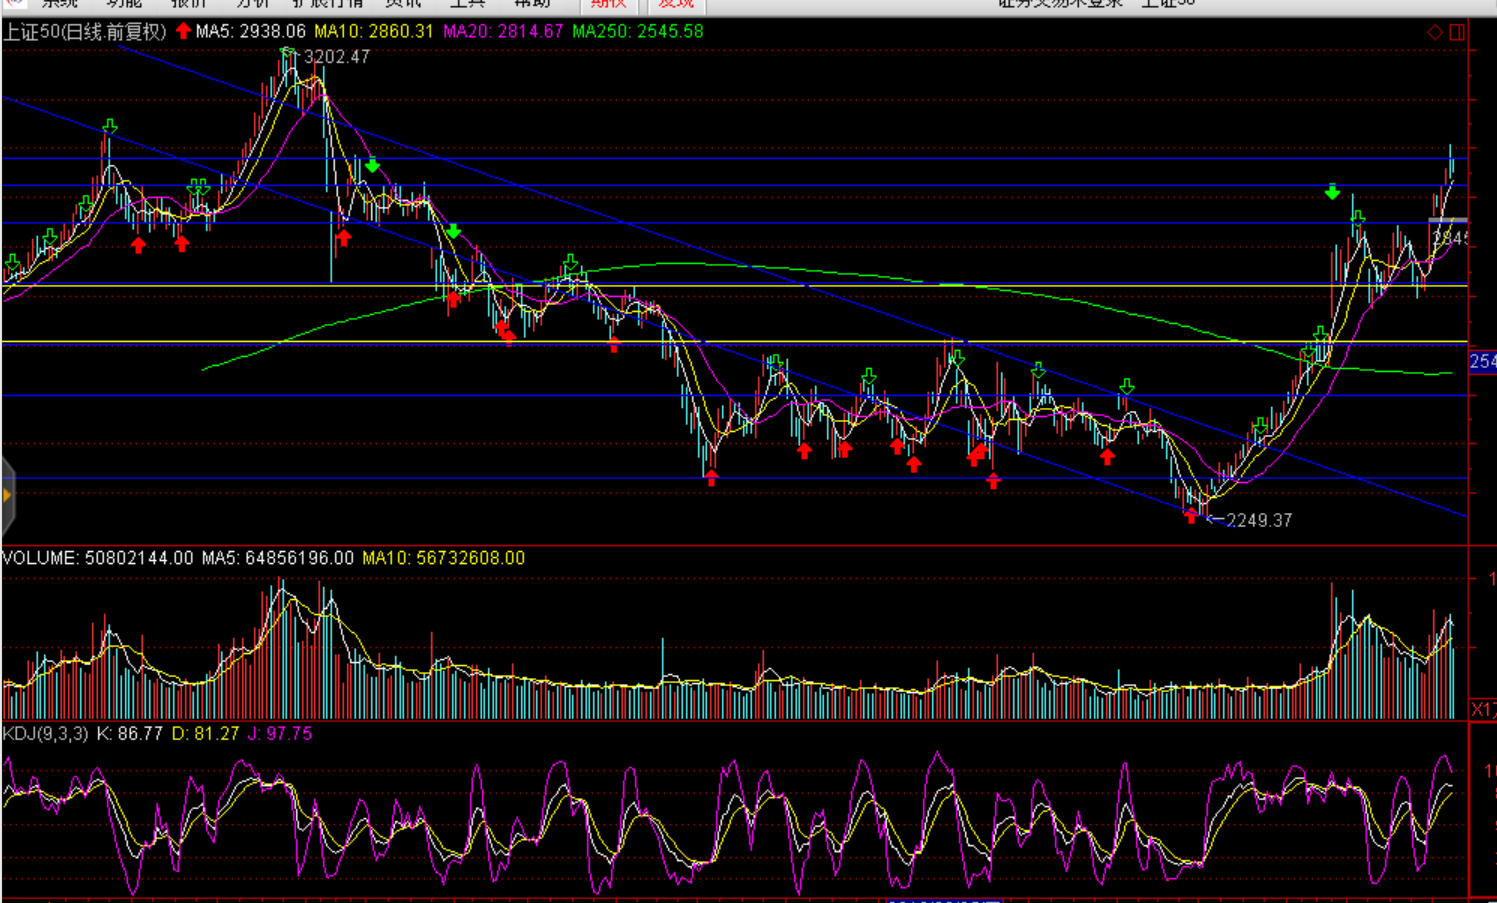Screen dimensions: 1497x903
Task: Click the solid green down arrow near 3202.47 decline
Action: tap(372, 165)
